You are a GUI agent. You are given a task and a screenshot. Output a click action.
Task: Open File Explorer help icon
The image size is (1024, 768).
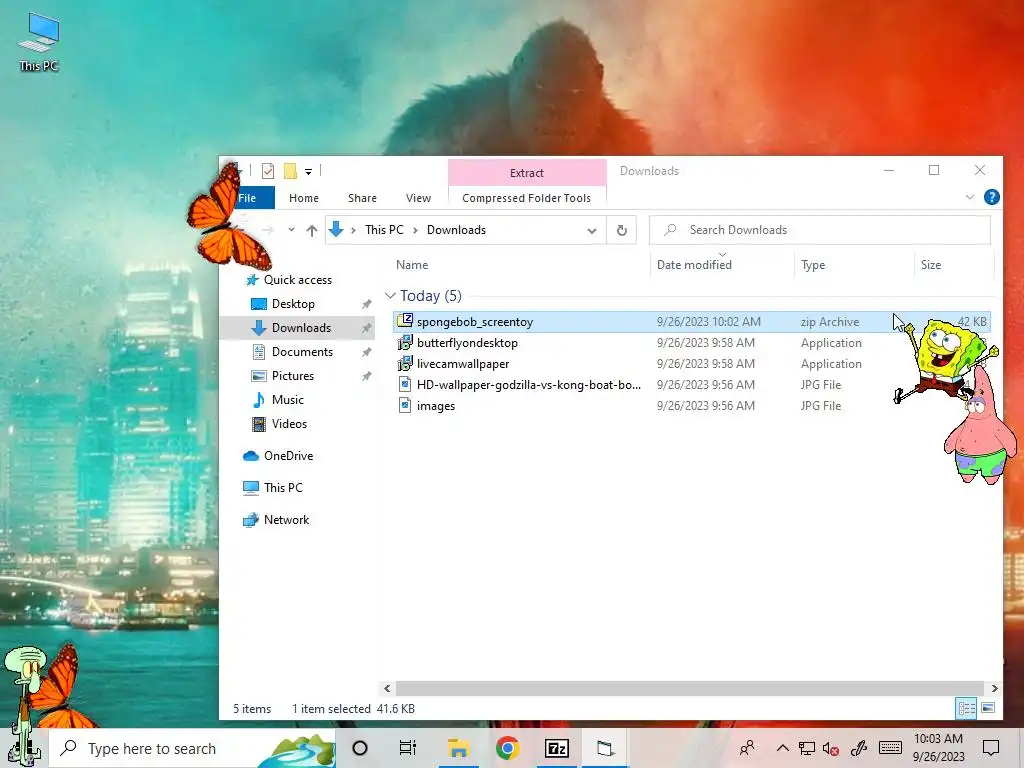tap(991, 197)
